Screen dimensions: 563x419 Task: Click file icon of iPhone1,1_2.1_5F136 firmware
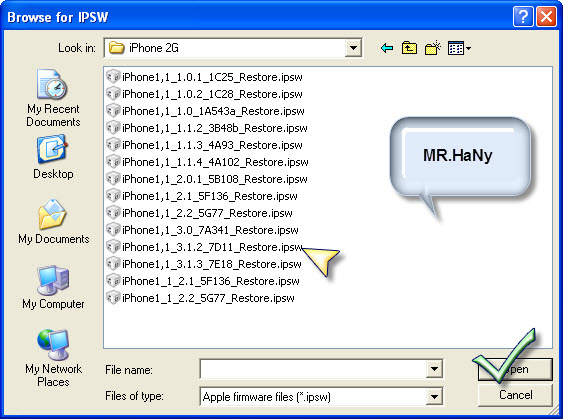click(x=113, y=196)
